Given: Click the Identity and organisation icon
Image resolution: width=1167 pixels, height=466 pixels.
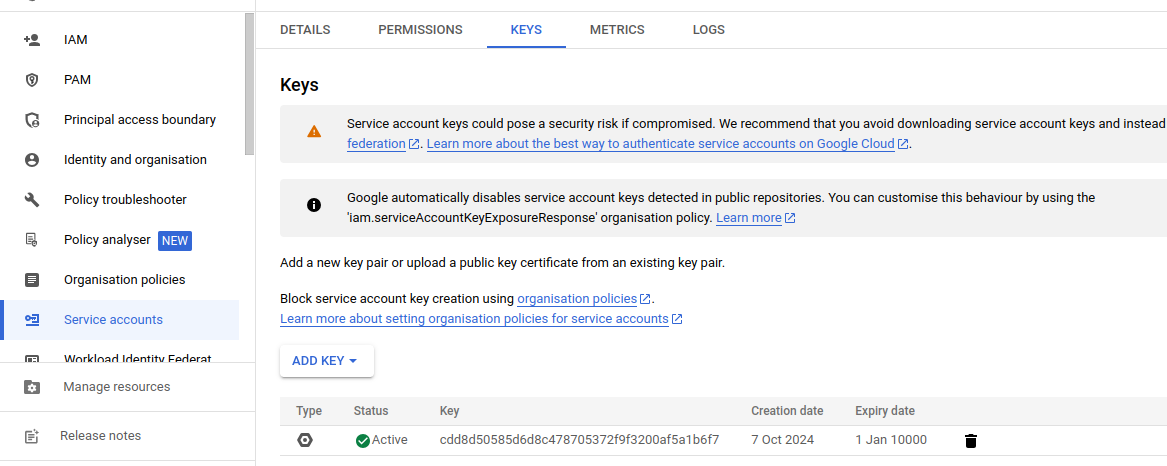Looking at the screenshot, I should pos(32,160).
